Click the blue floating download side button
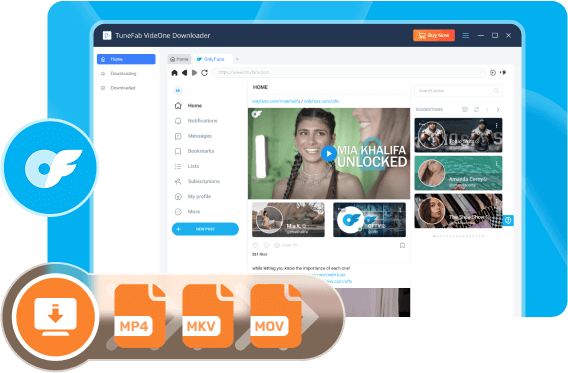The image size is (568, 373). click(x=508, y=220)
